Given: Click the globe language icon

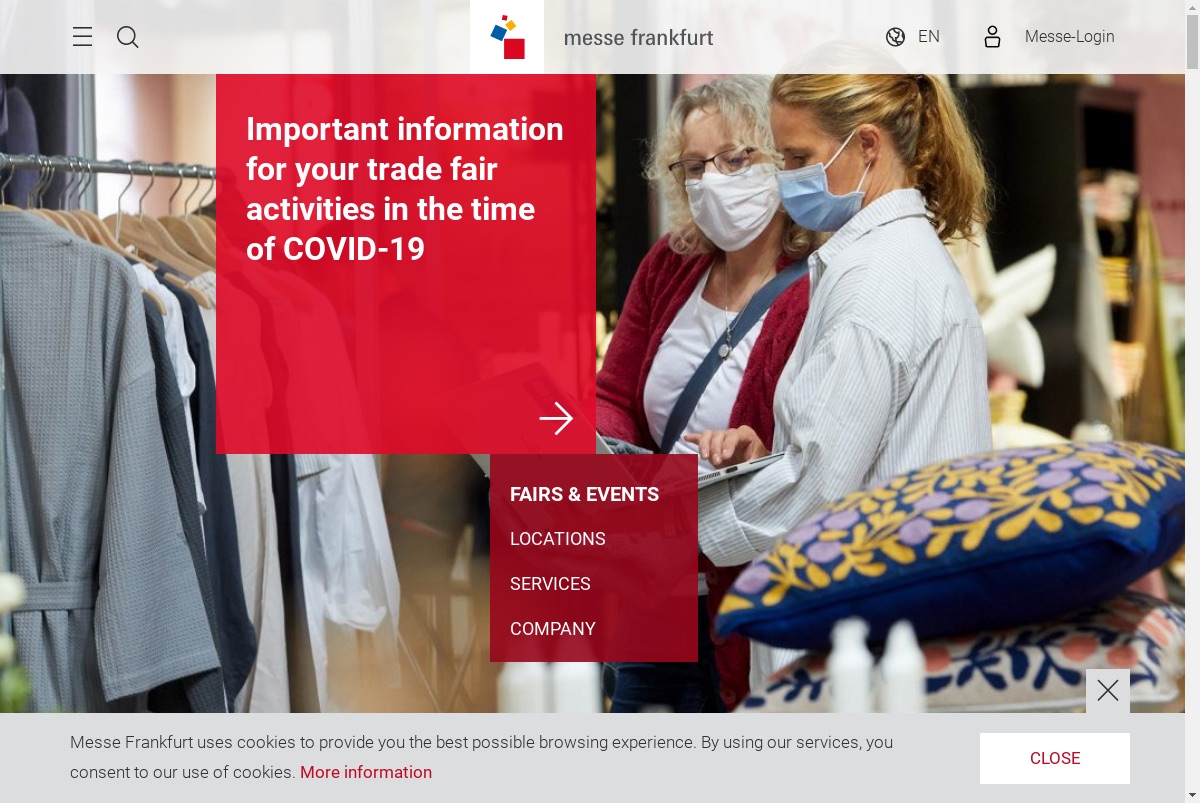Looking at the screenshot, I should click(x=895, y=37).
